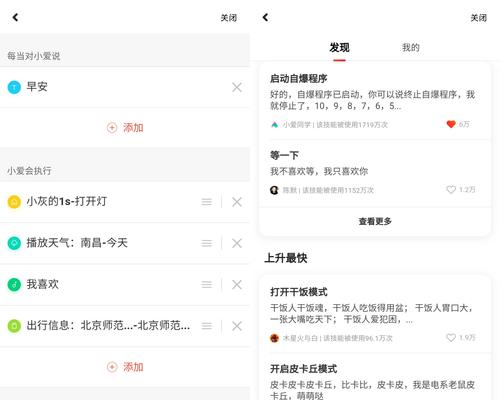Switch to the 发现 tab

coord(339,48)
